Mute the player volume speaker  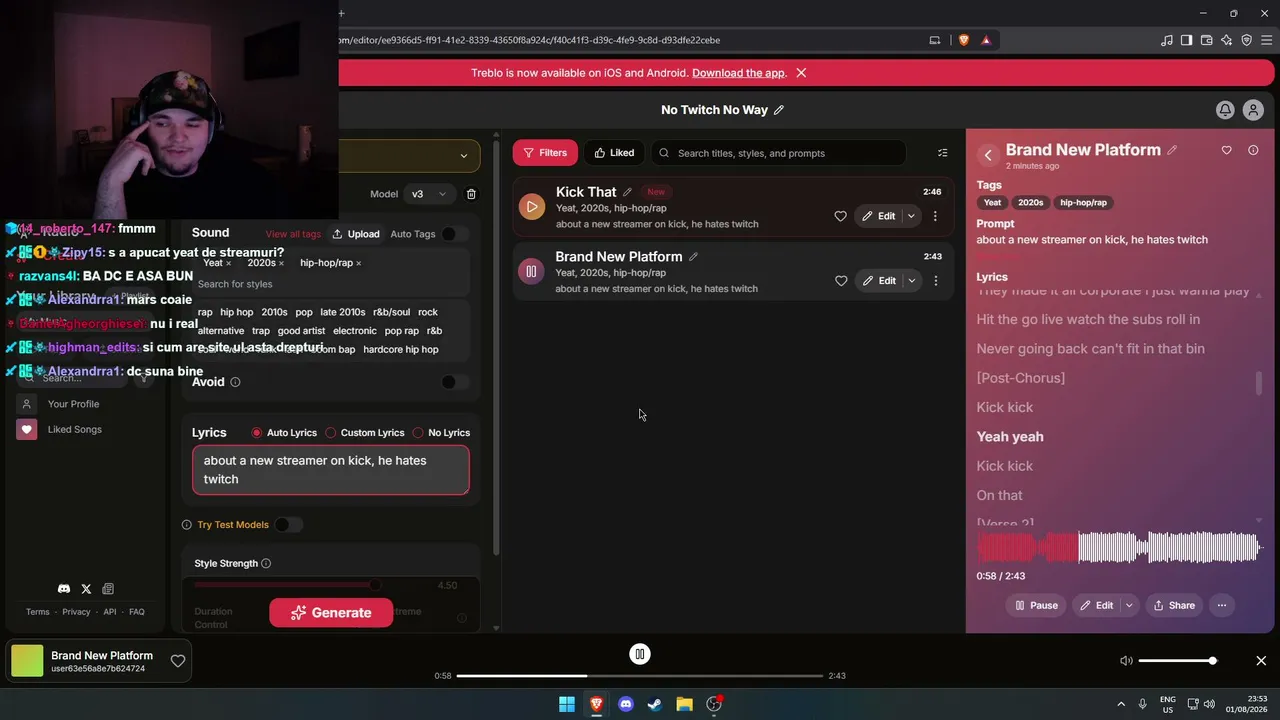1126,661
